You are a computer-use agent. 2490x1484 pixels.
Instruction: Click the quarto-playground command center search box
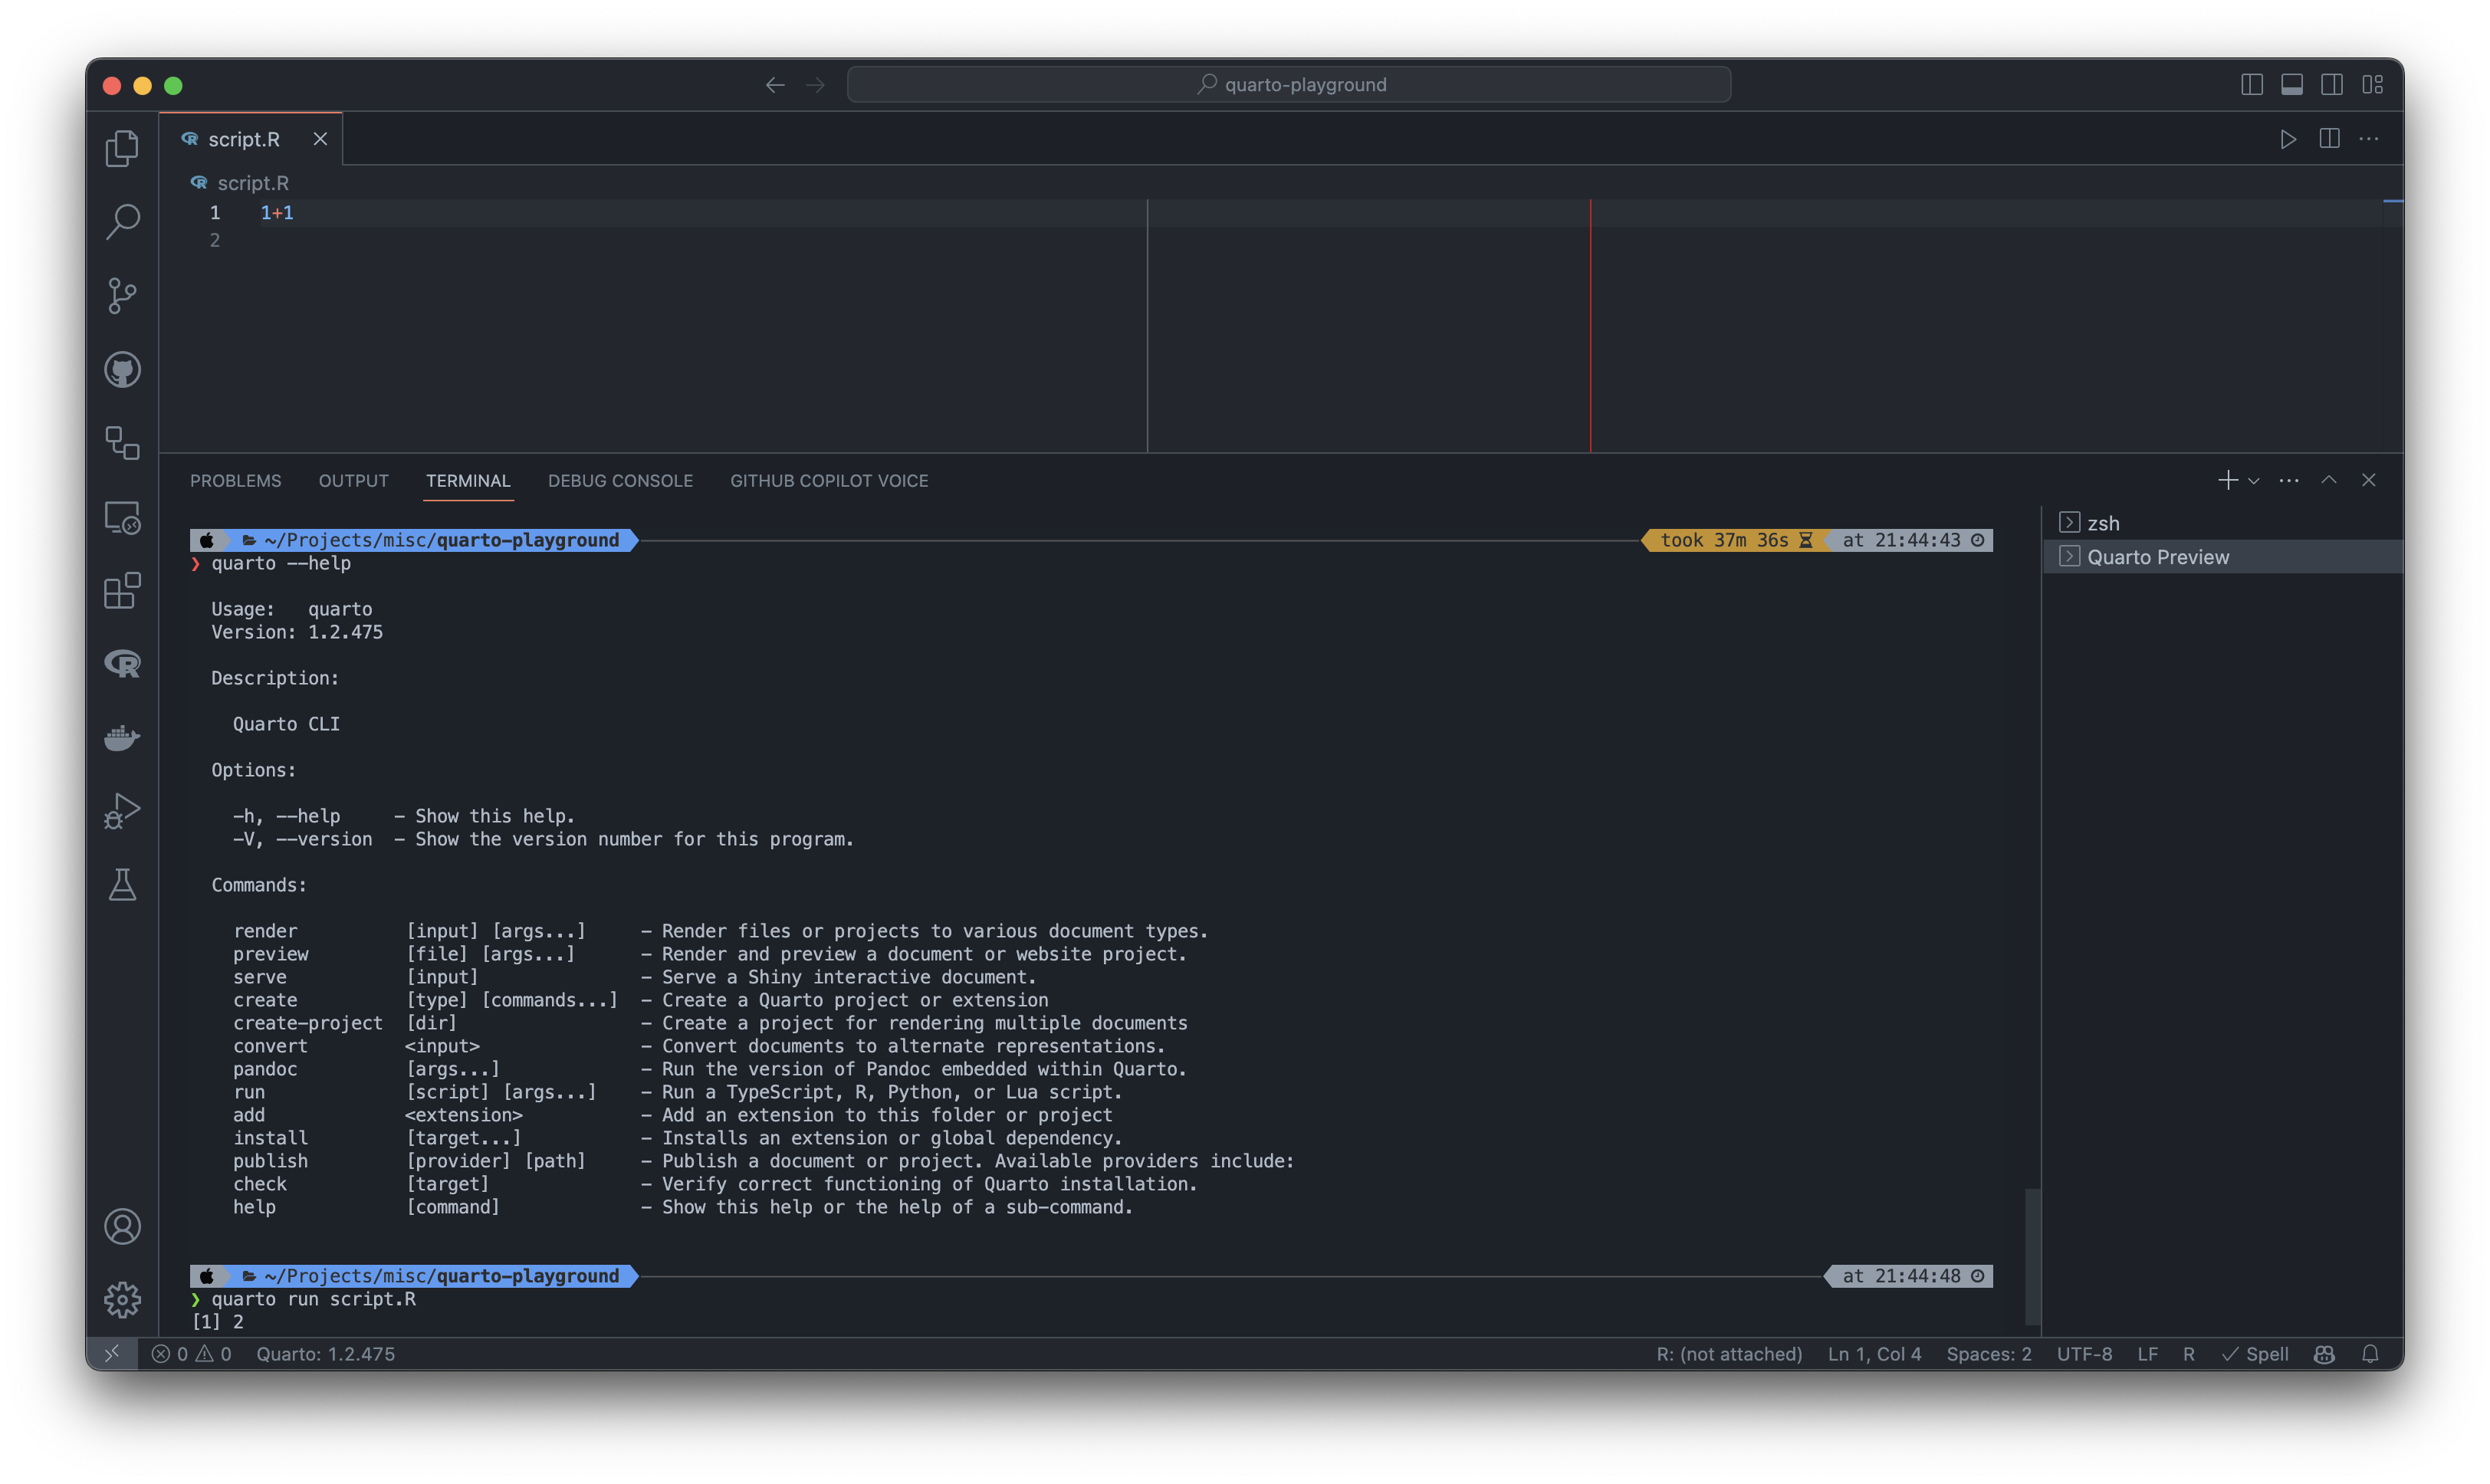click(x=1289, y=85)
